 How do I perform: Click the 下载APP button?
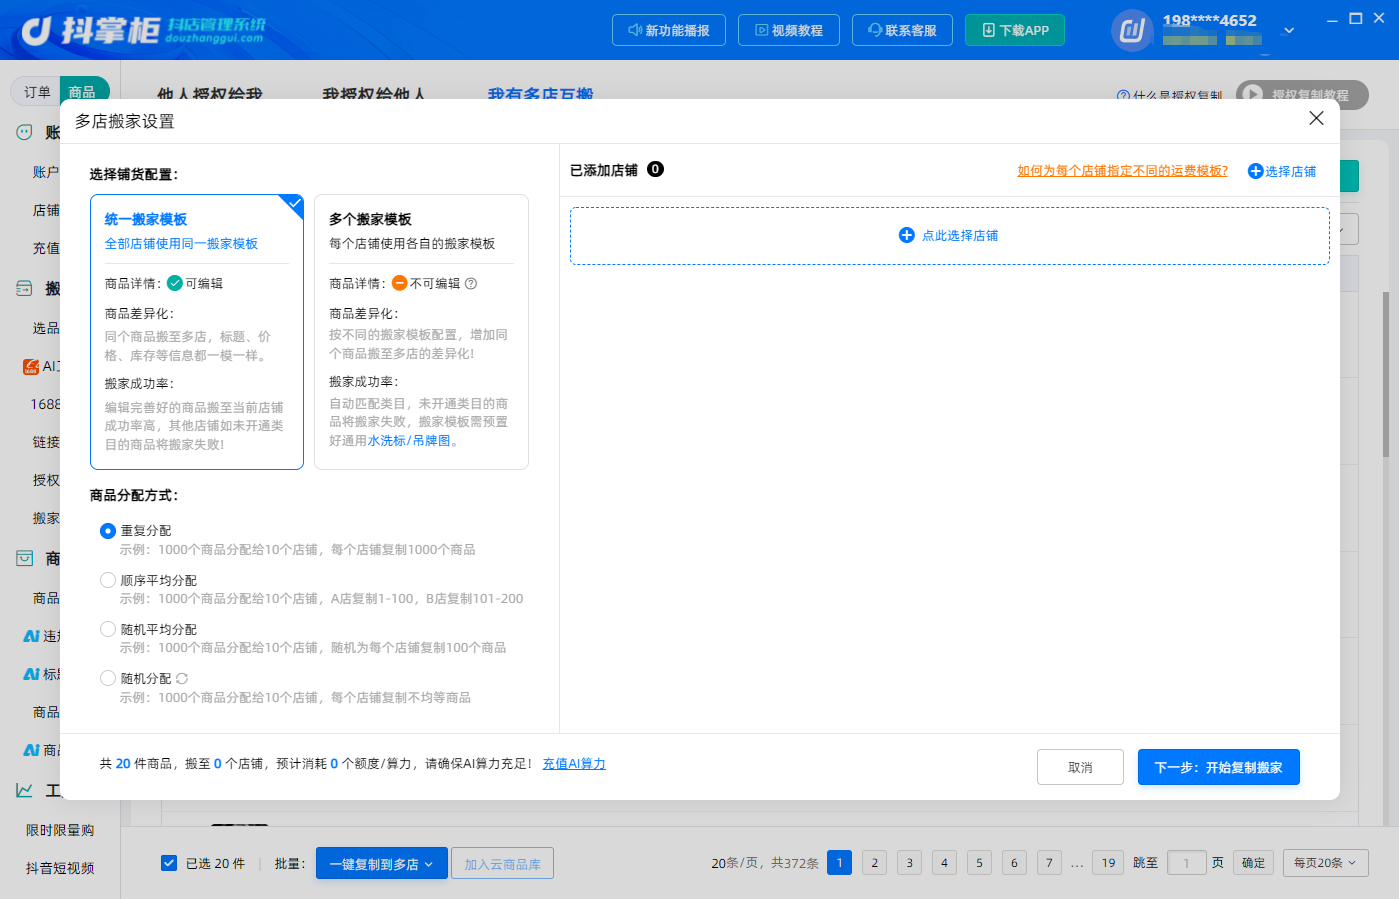pyautogui.click(x=1015, y=30)
